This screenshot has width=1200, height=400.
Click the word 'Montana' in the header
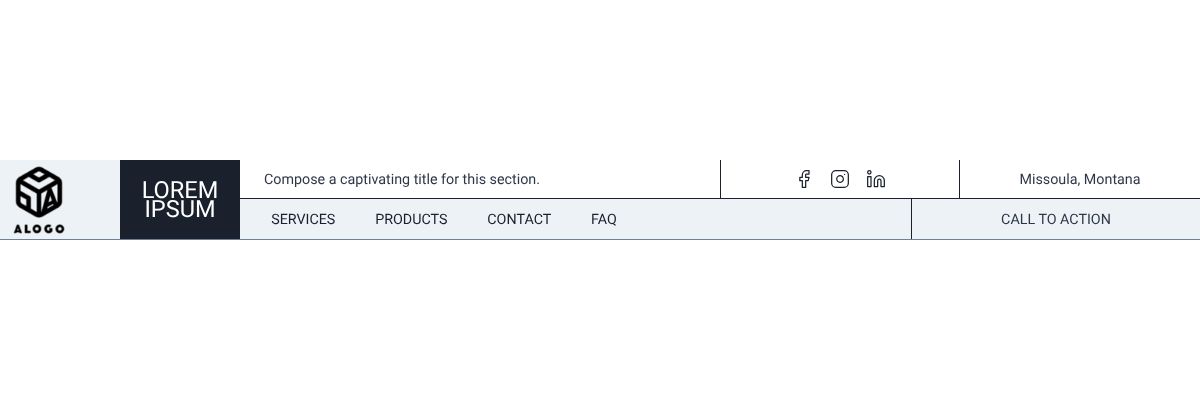click(1112, 179)
